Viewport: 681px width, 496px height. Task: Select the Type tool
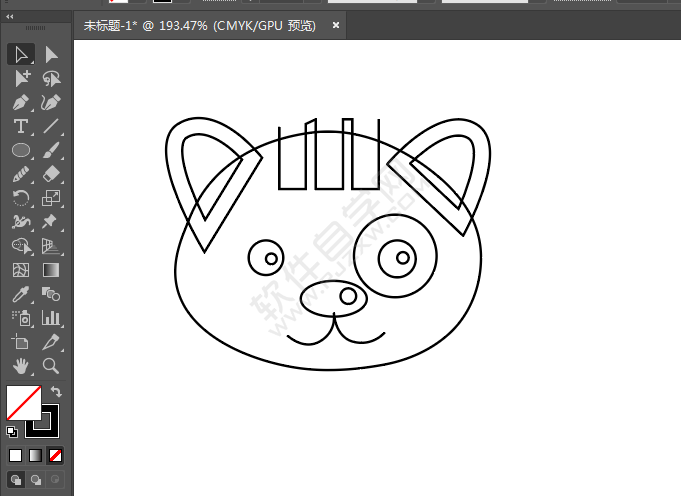pos(21,126)
